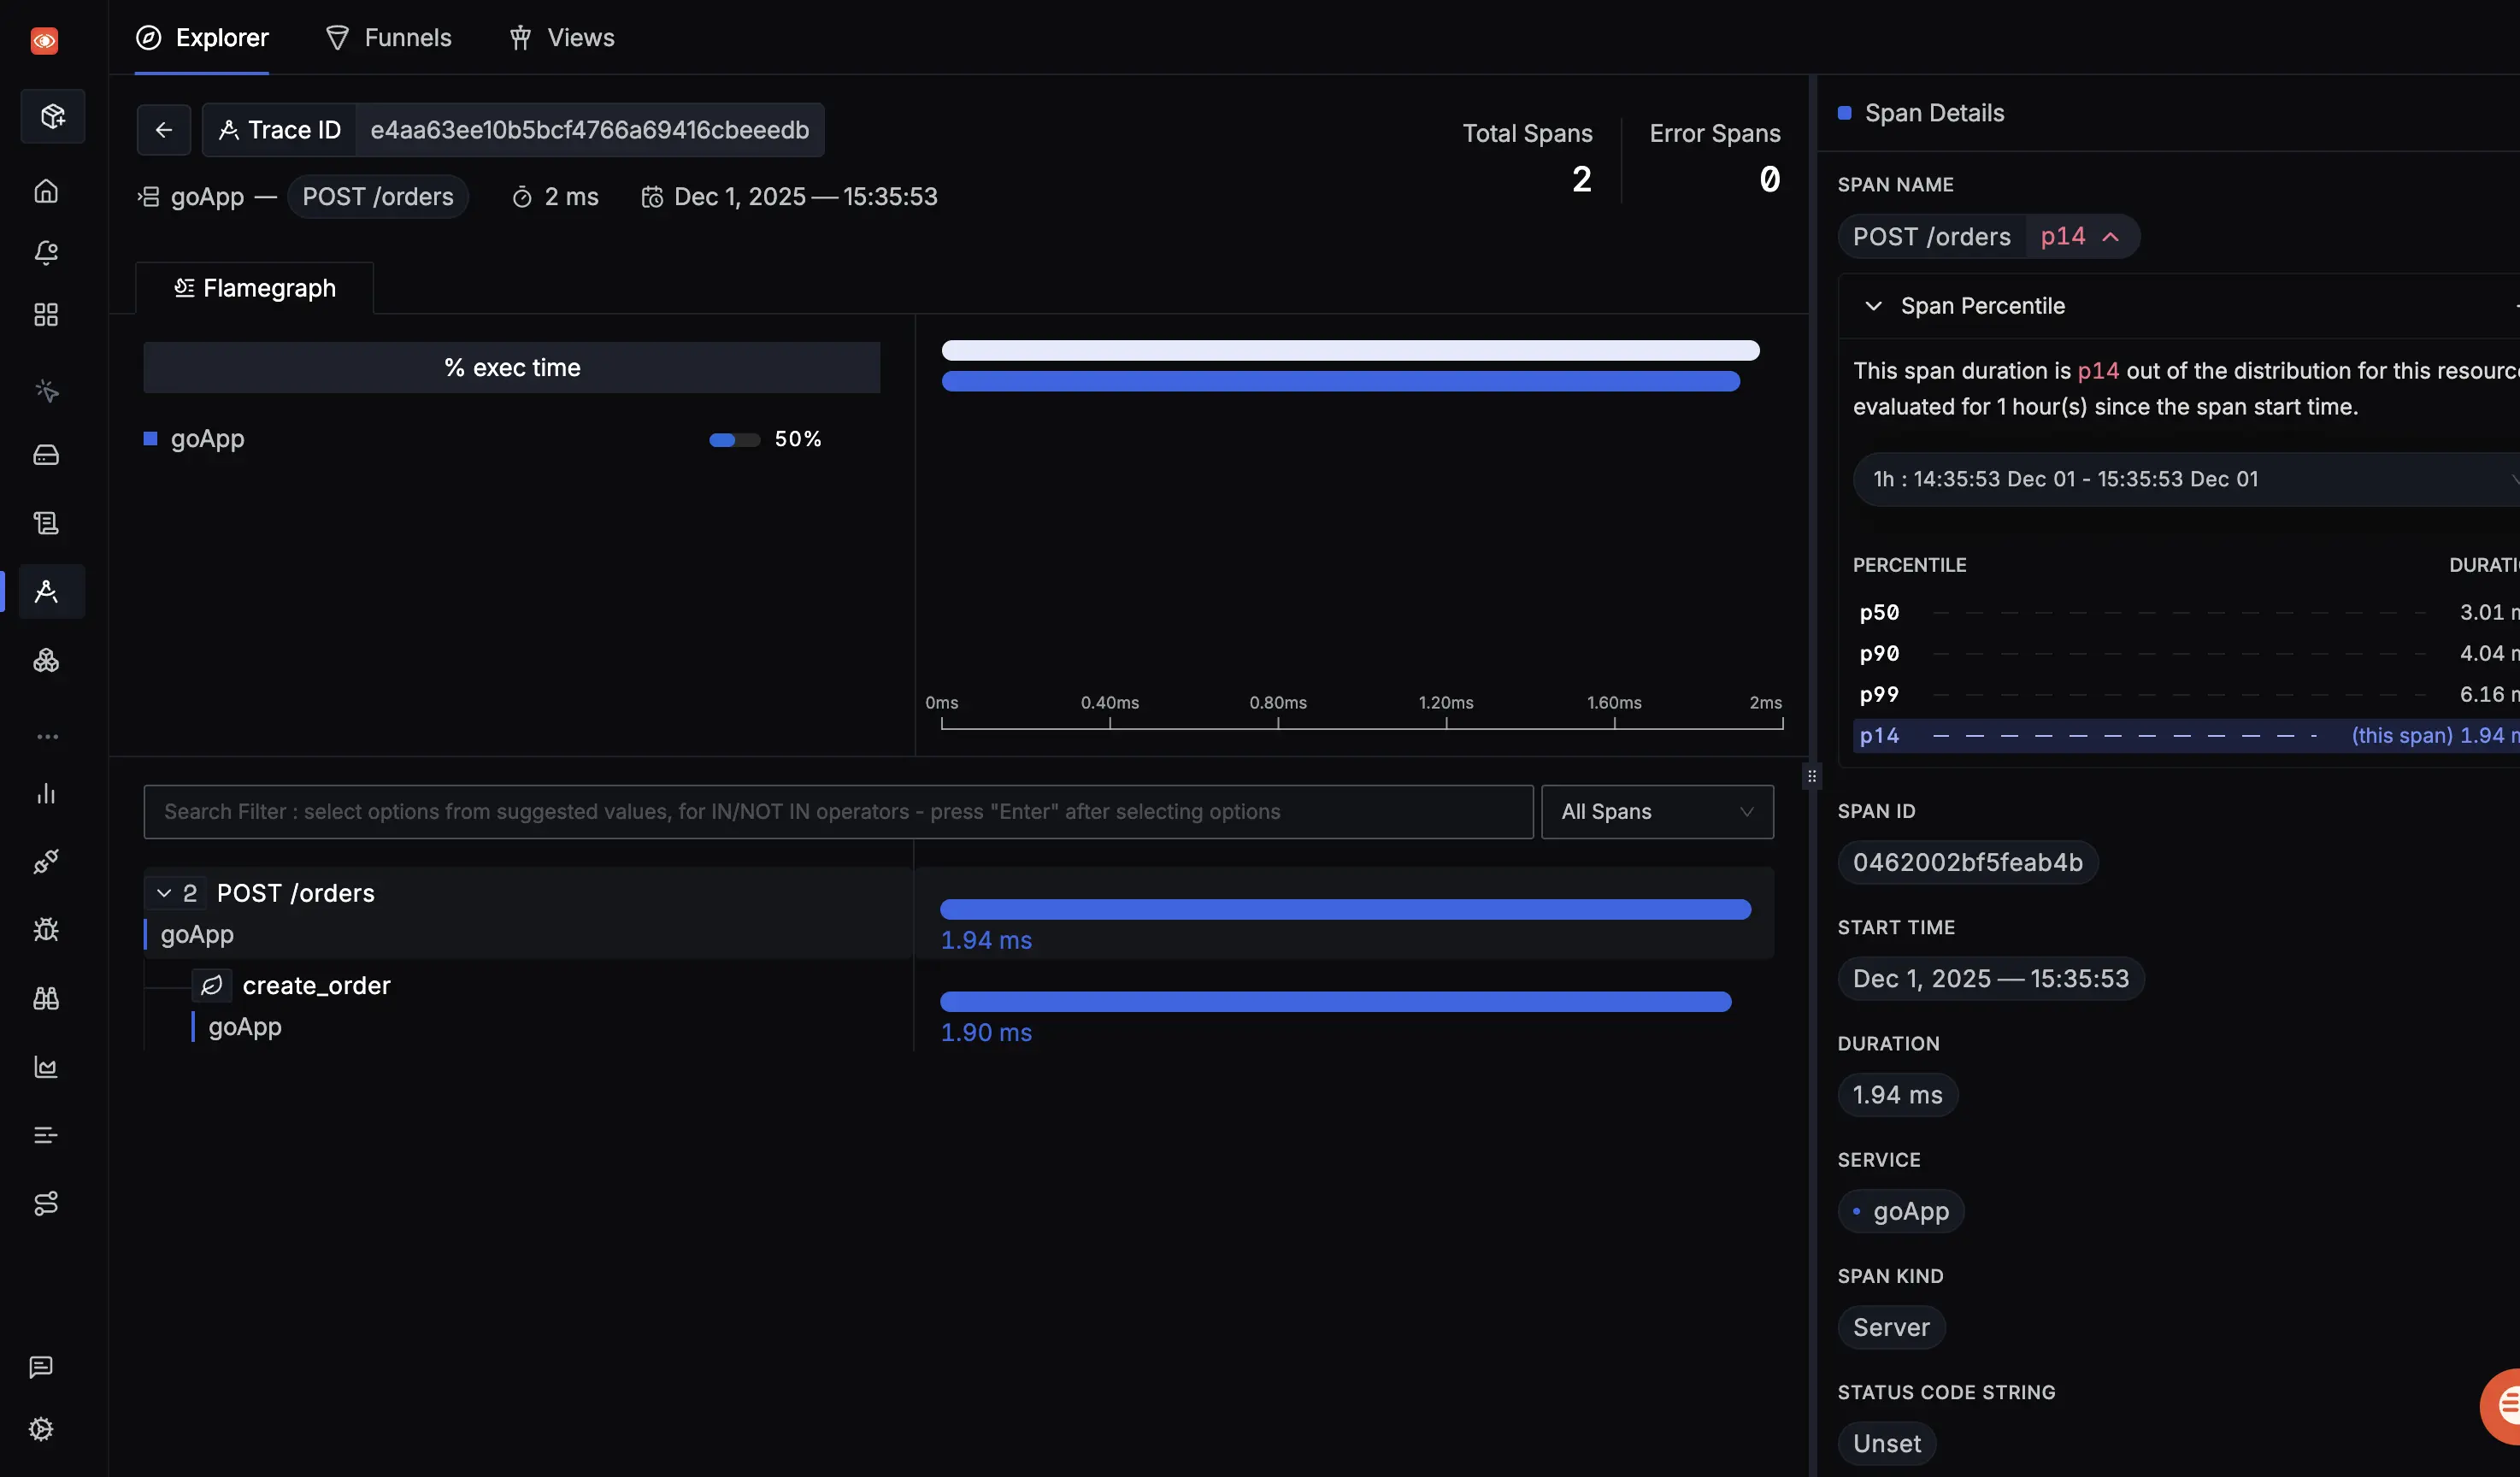Image resolution: width=2520 pixels, height=1477 pixels.
Task: Select the Flamegraph tab
Action: [x=255, y=288]
